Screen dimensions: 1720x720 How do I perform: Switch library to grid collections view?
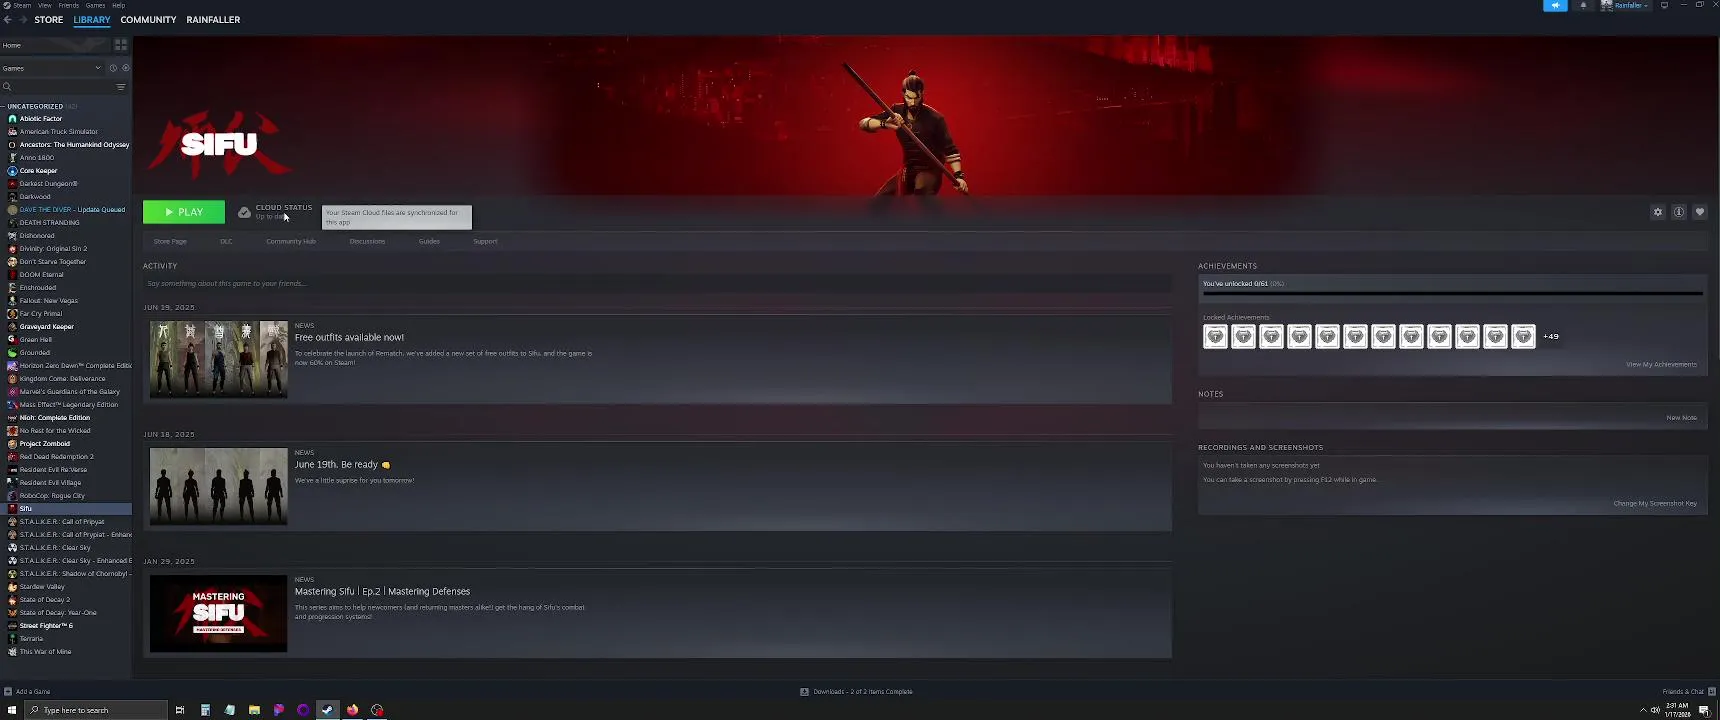pos(121,45)
